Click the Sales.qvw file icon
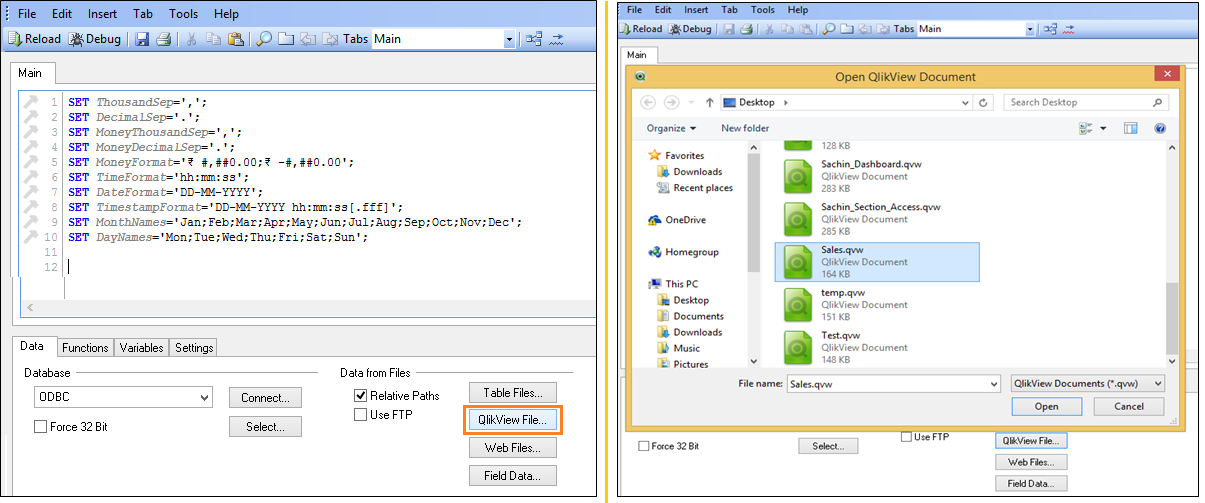1205x503 pixels. point(797,262)
